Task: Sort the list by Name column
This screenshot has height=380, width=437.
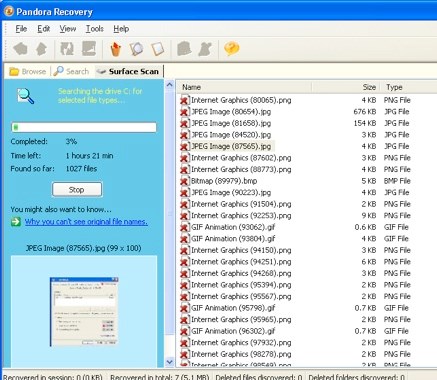Action: click(x=244, y=87)
